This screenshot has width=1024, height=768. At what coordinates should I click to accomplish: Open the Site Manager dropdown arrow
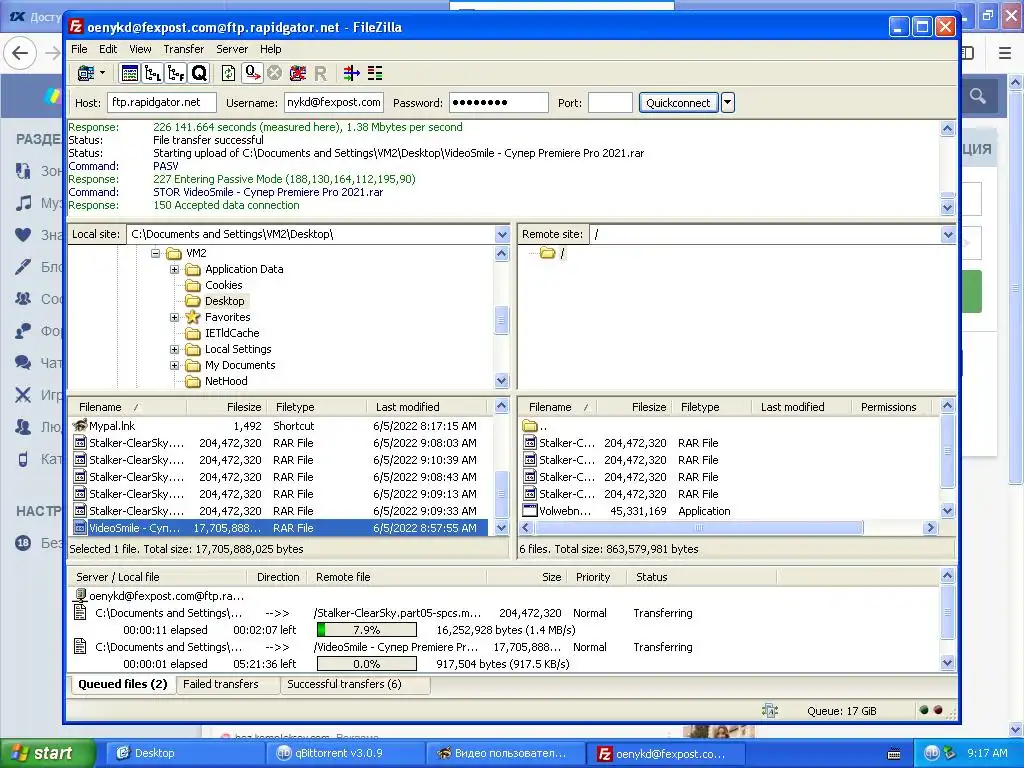(103, 73)
